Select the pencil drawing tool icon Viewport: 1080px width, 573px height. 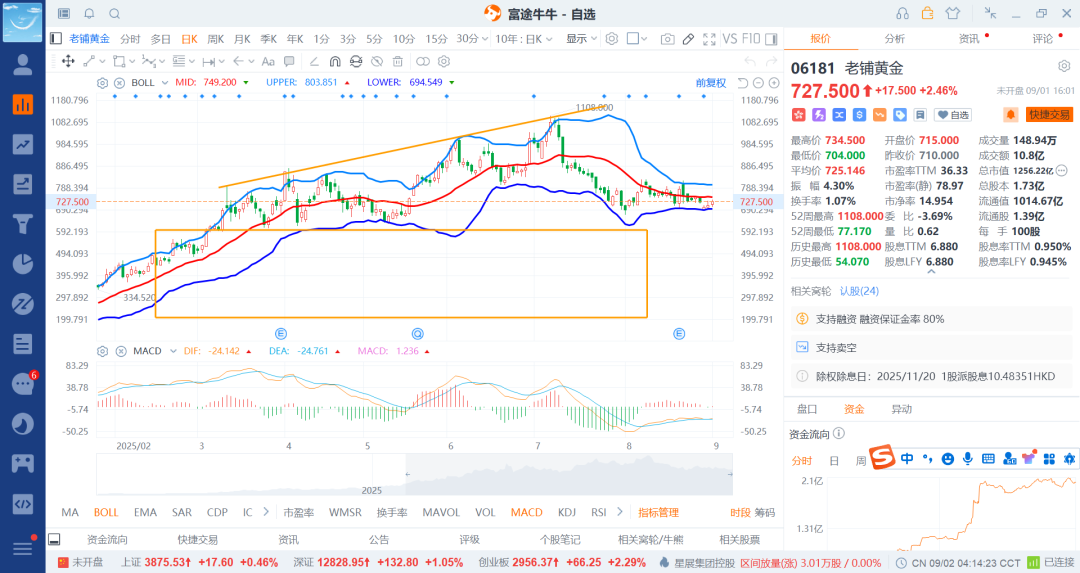pos(688,39)
